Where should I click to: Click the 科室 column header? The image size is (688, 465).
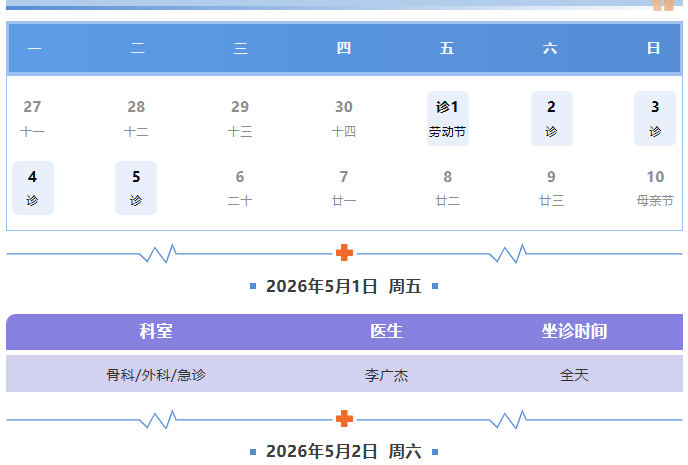click(x=156, y=331)
